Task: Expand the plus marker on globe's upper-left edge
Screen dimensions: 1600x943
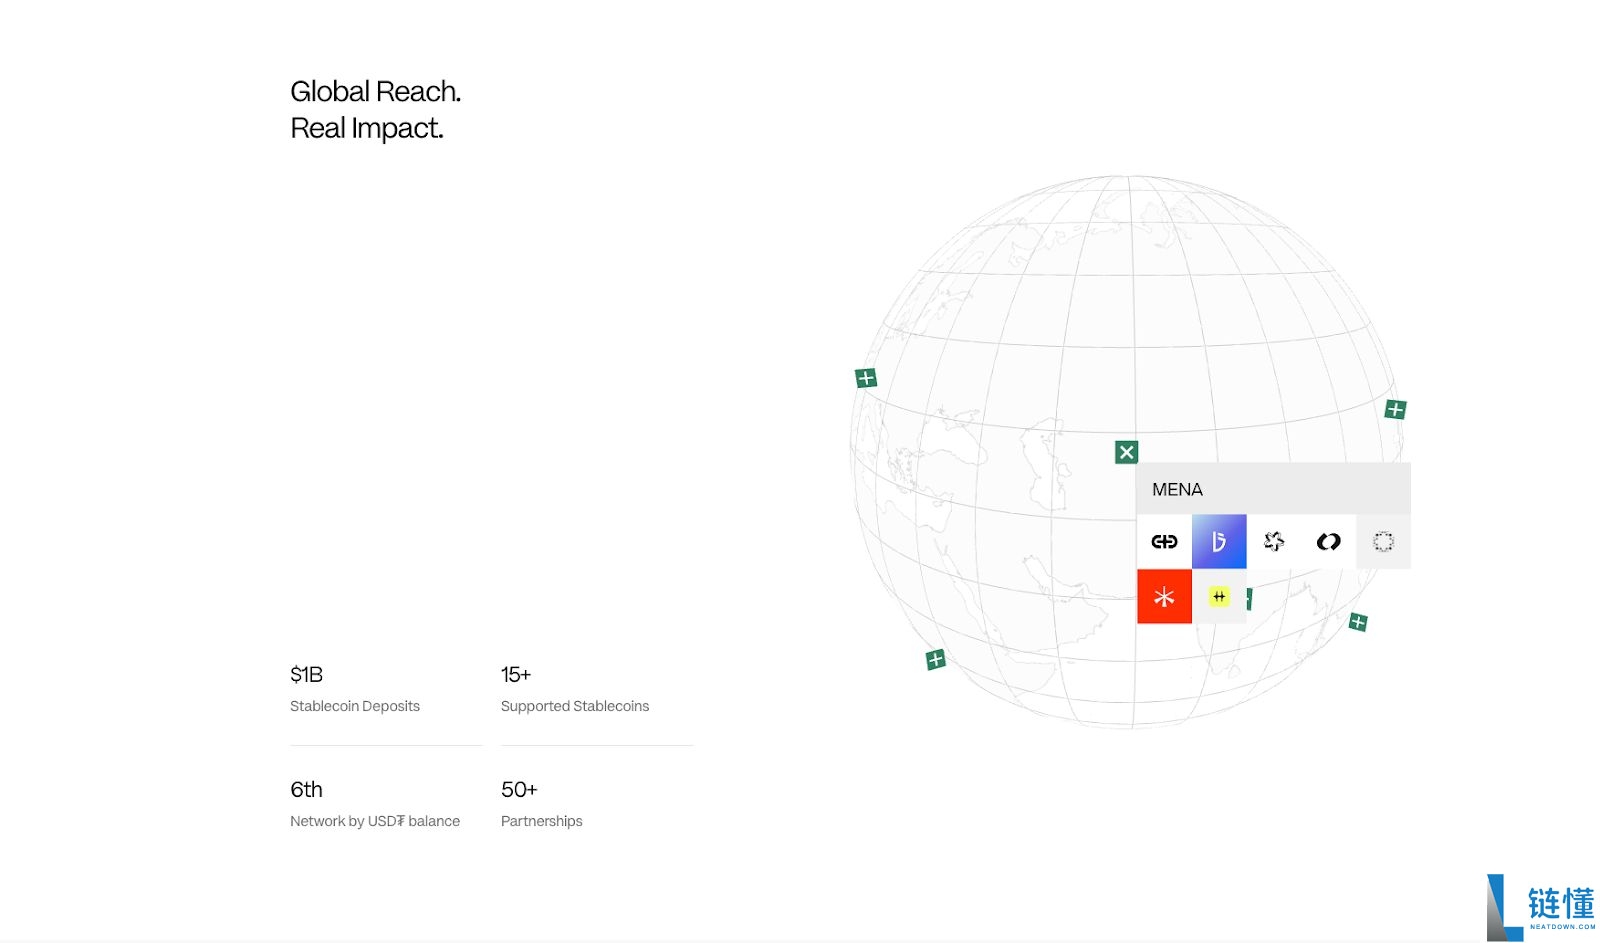Action: click(866, 378)
